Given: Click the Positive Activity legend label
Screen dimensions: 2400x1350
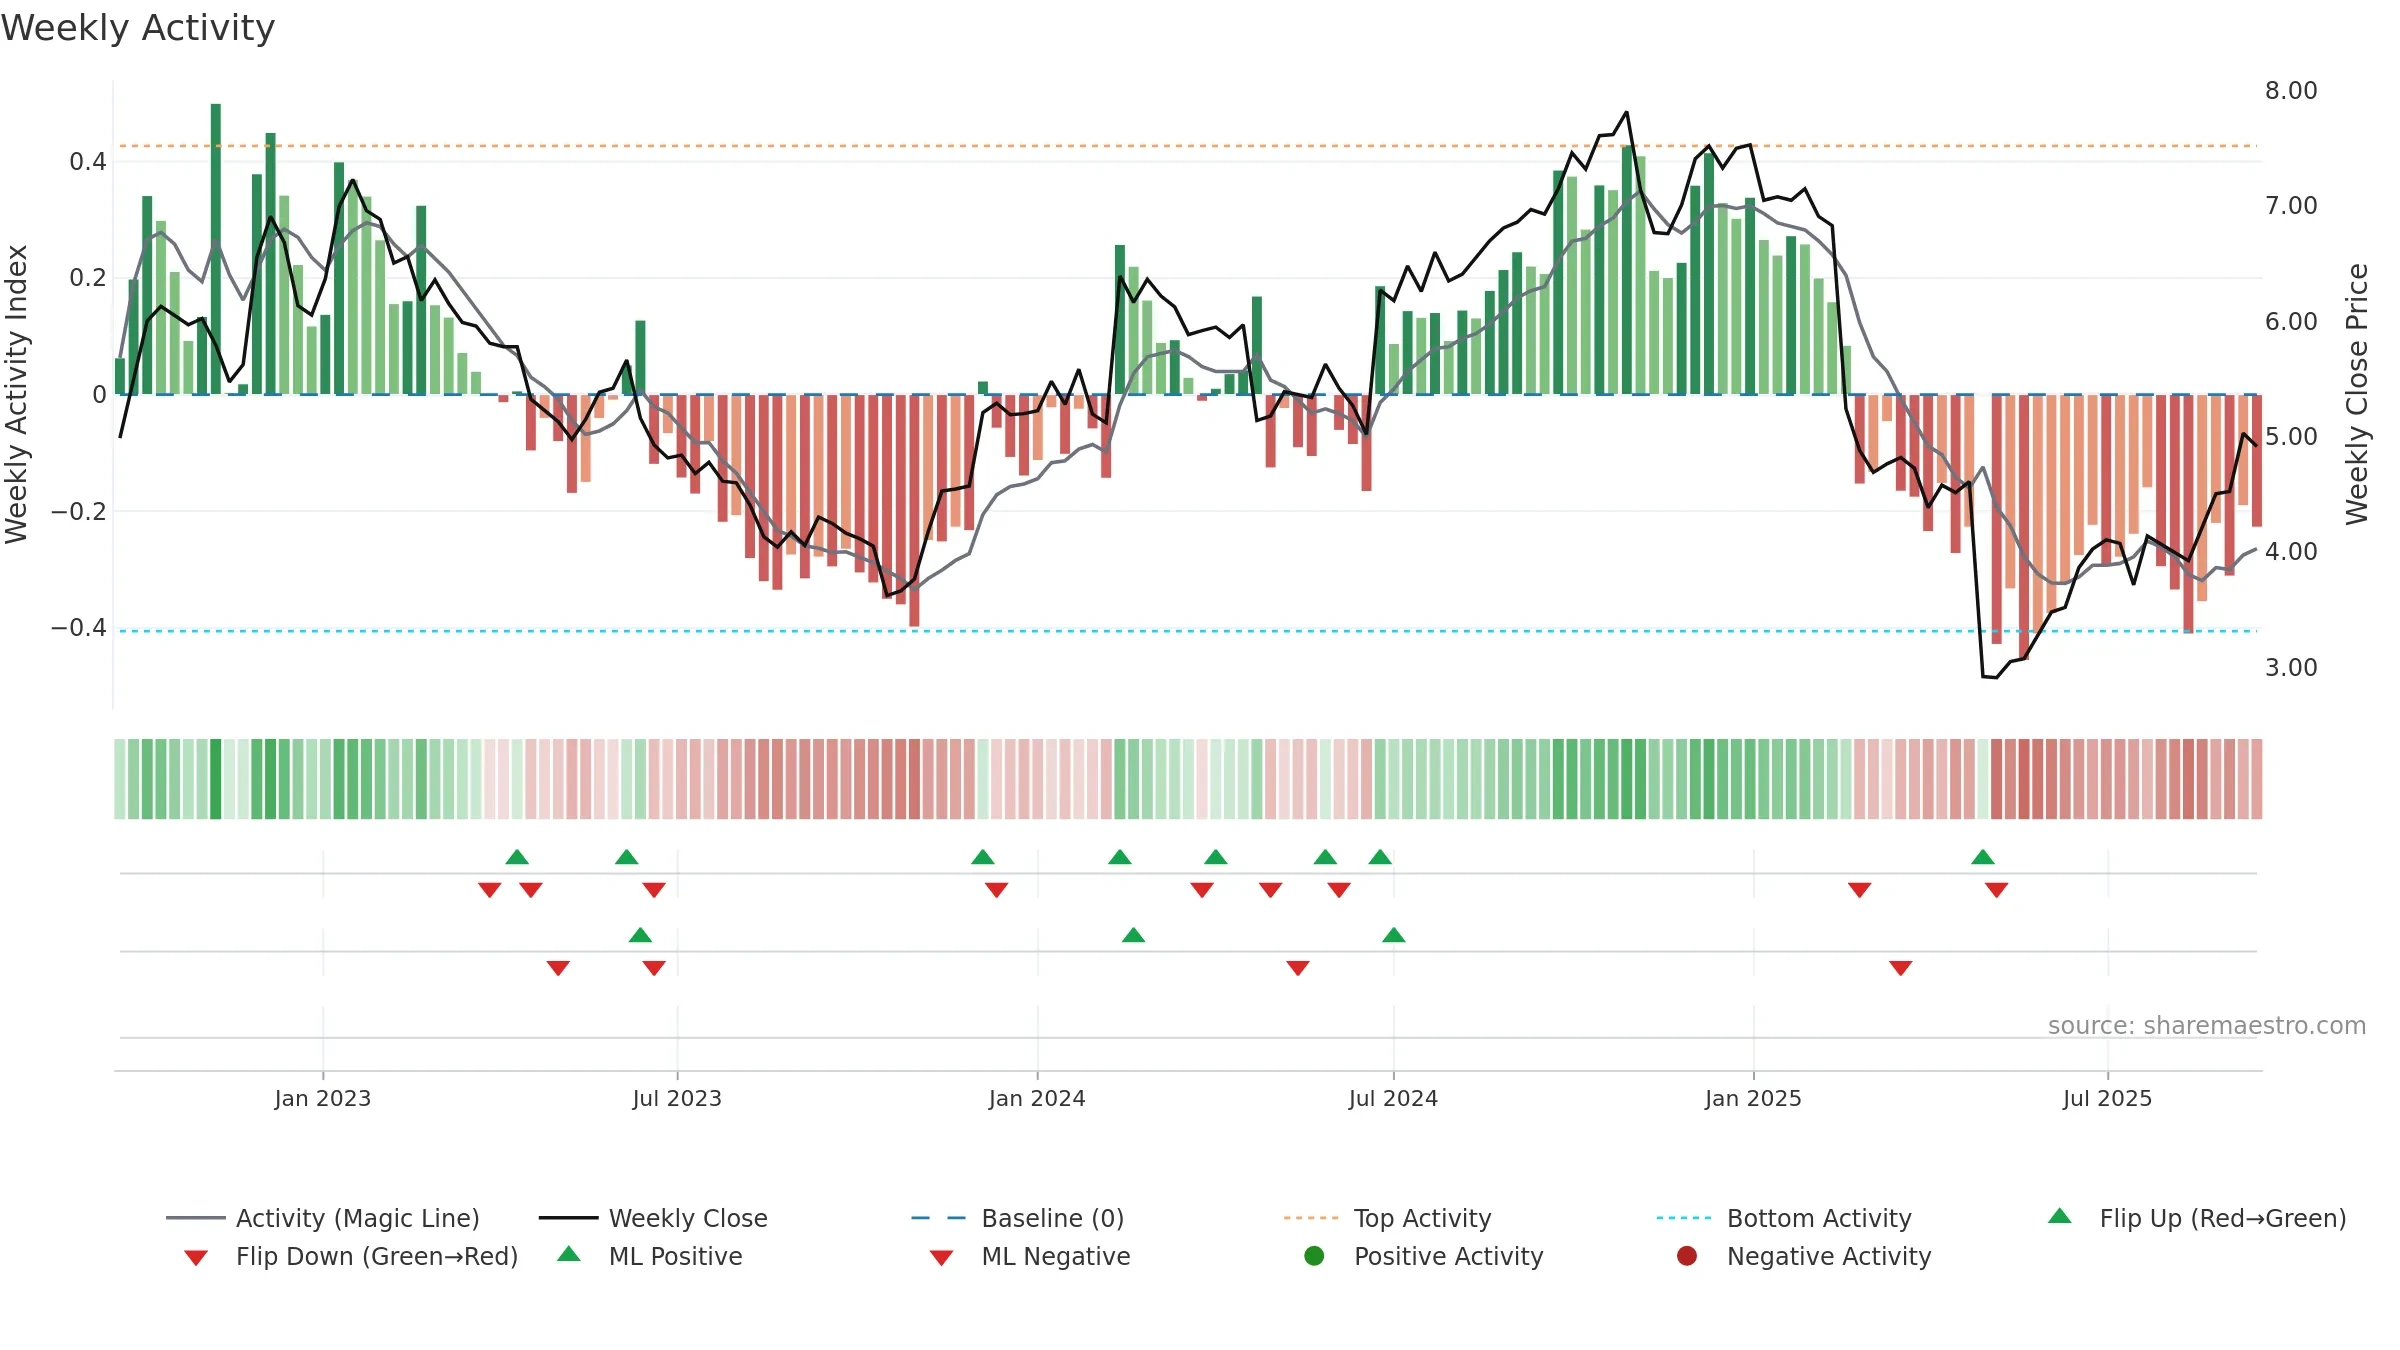Looking at the screenshot, I should (1449, 1256).
